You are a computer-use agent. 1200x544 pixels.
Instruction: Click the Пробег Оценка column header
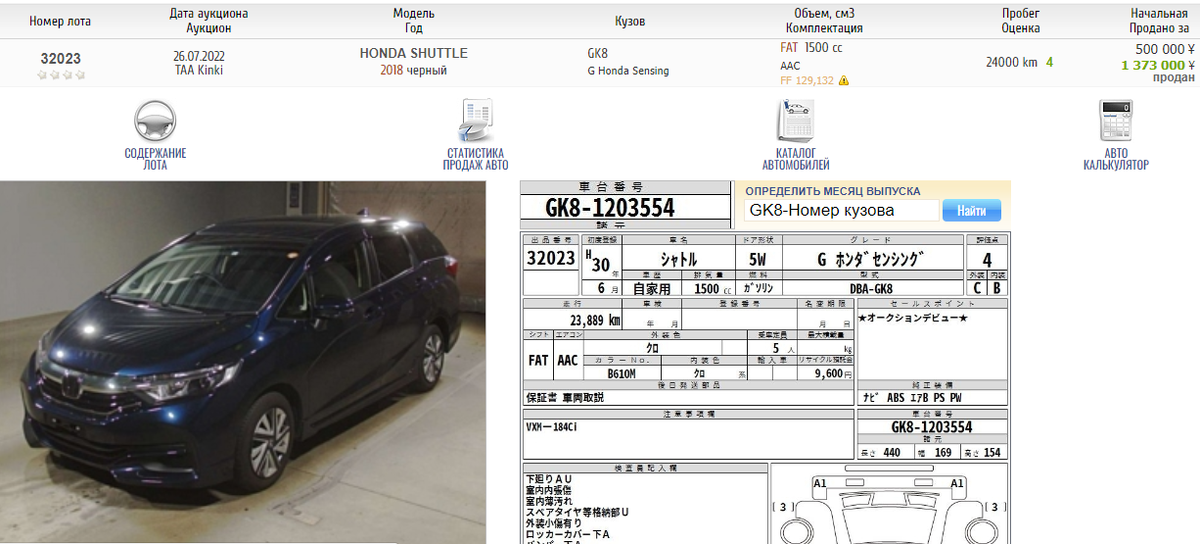tap(1021, 21)
